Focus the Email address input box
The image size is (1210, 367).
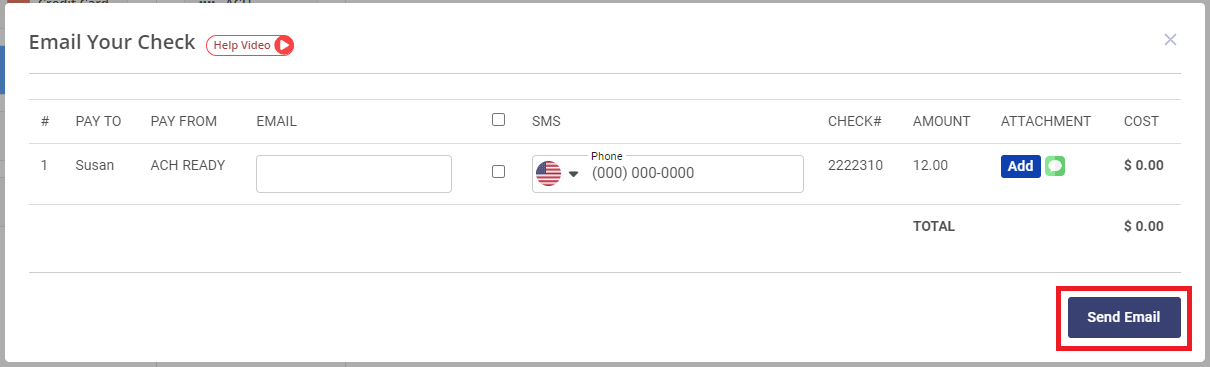(x=354, y=174)
